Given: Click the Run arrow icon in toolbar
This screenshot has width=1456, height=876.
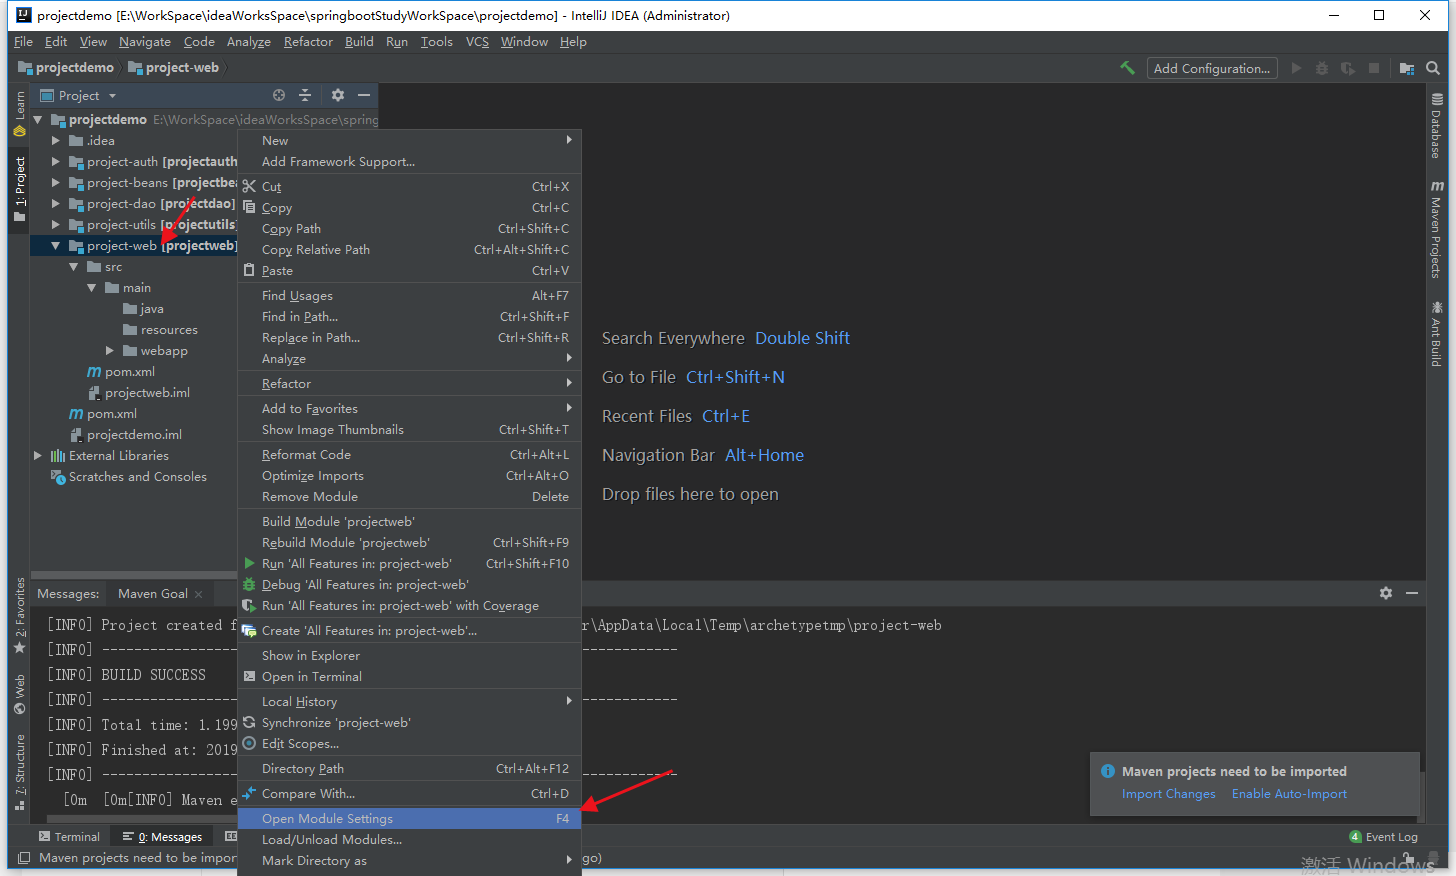Looking at the screenshot, I should pyautogui.click(x=1296, y=68).
